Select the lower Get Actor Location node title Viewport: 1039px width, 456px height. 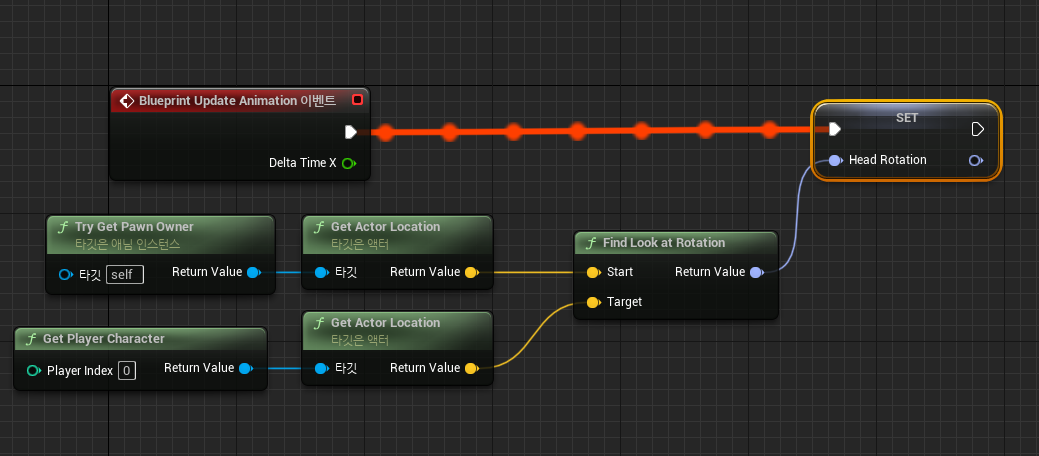pyautogui.click(x=385, y=323)
